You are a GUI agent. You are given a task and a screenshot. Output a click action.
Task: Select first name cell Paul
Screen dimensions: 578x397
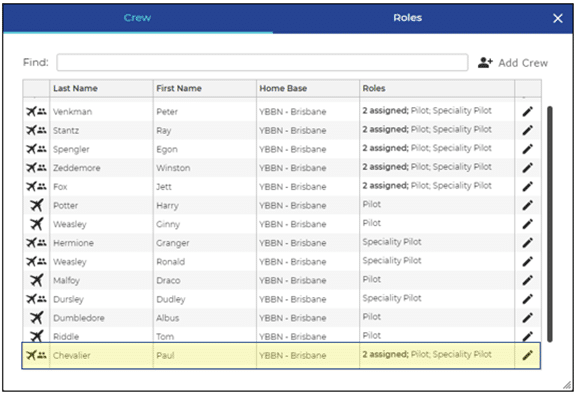(x=205, y=355)
